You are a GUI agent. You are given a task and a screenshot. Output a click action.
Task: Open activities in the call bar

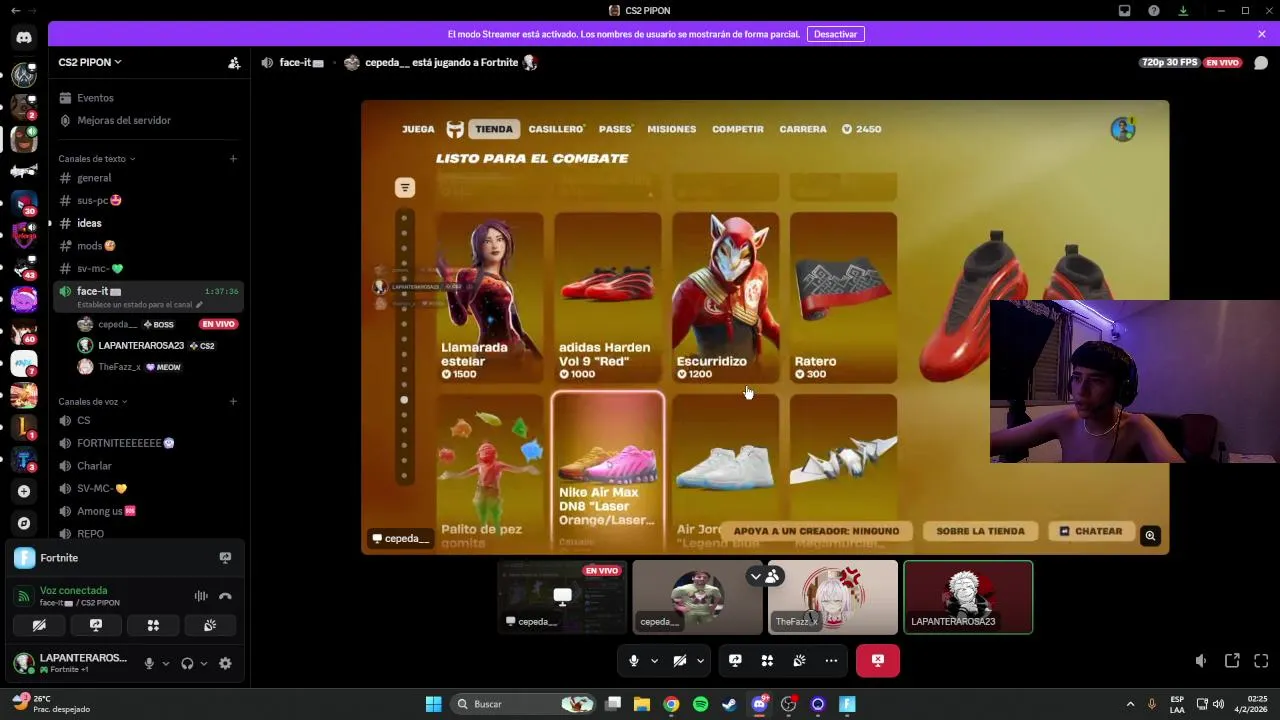[767, 660]
